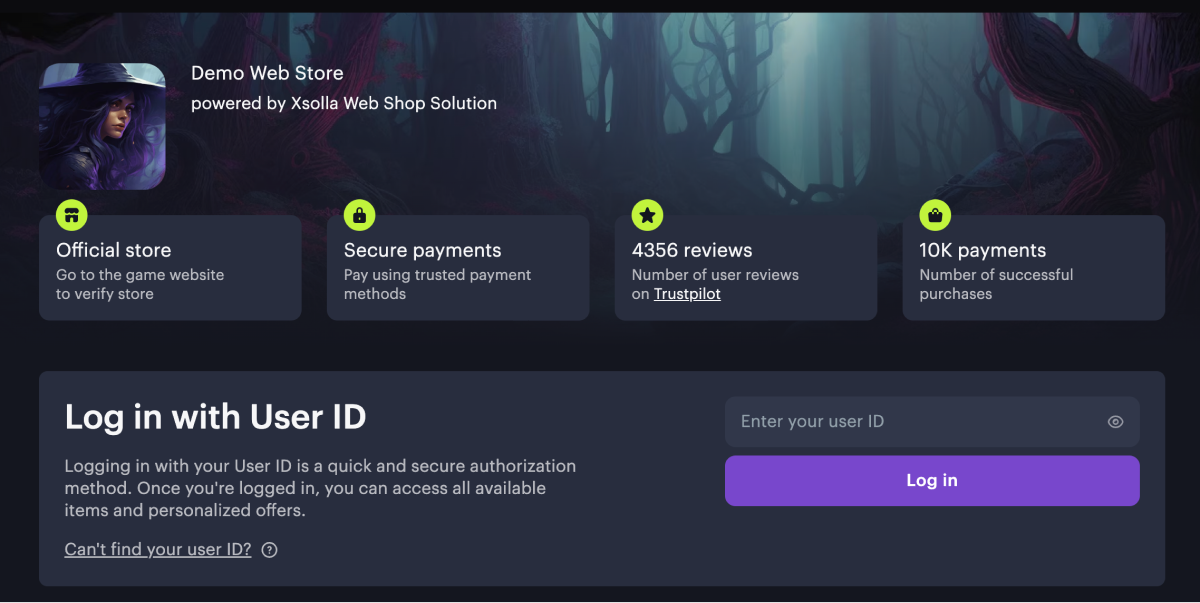Click the shopping bag icon above 10K payments
This screenshot has width=1200, height=603.
[x=935, y=215]
